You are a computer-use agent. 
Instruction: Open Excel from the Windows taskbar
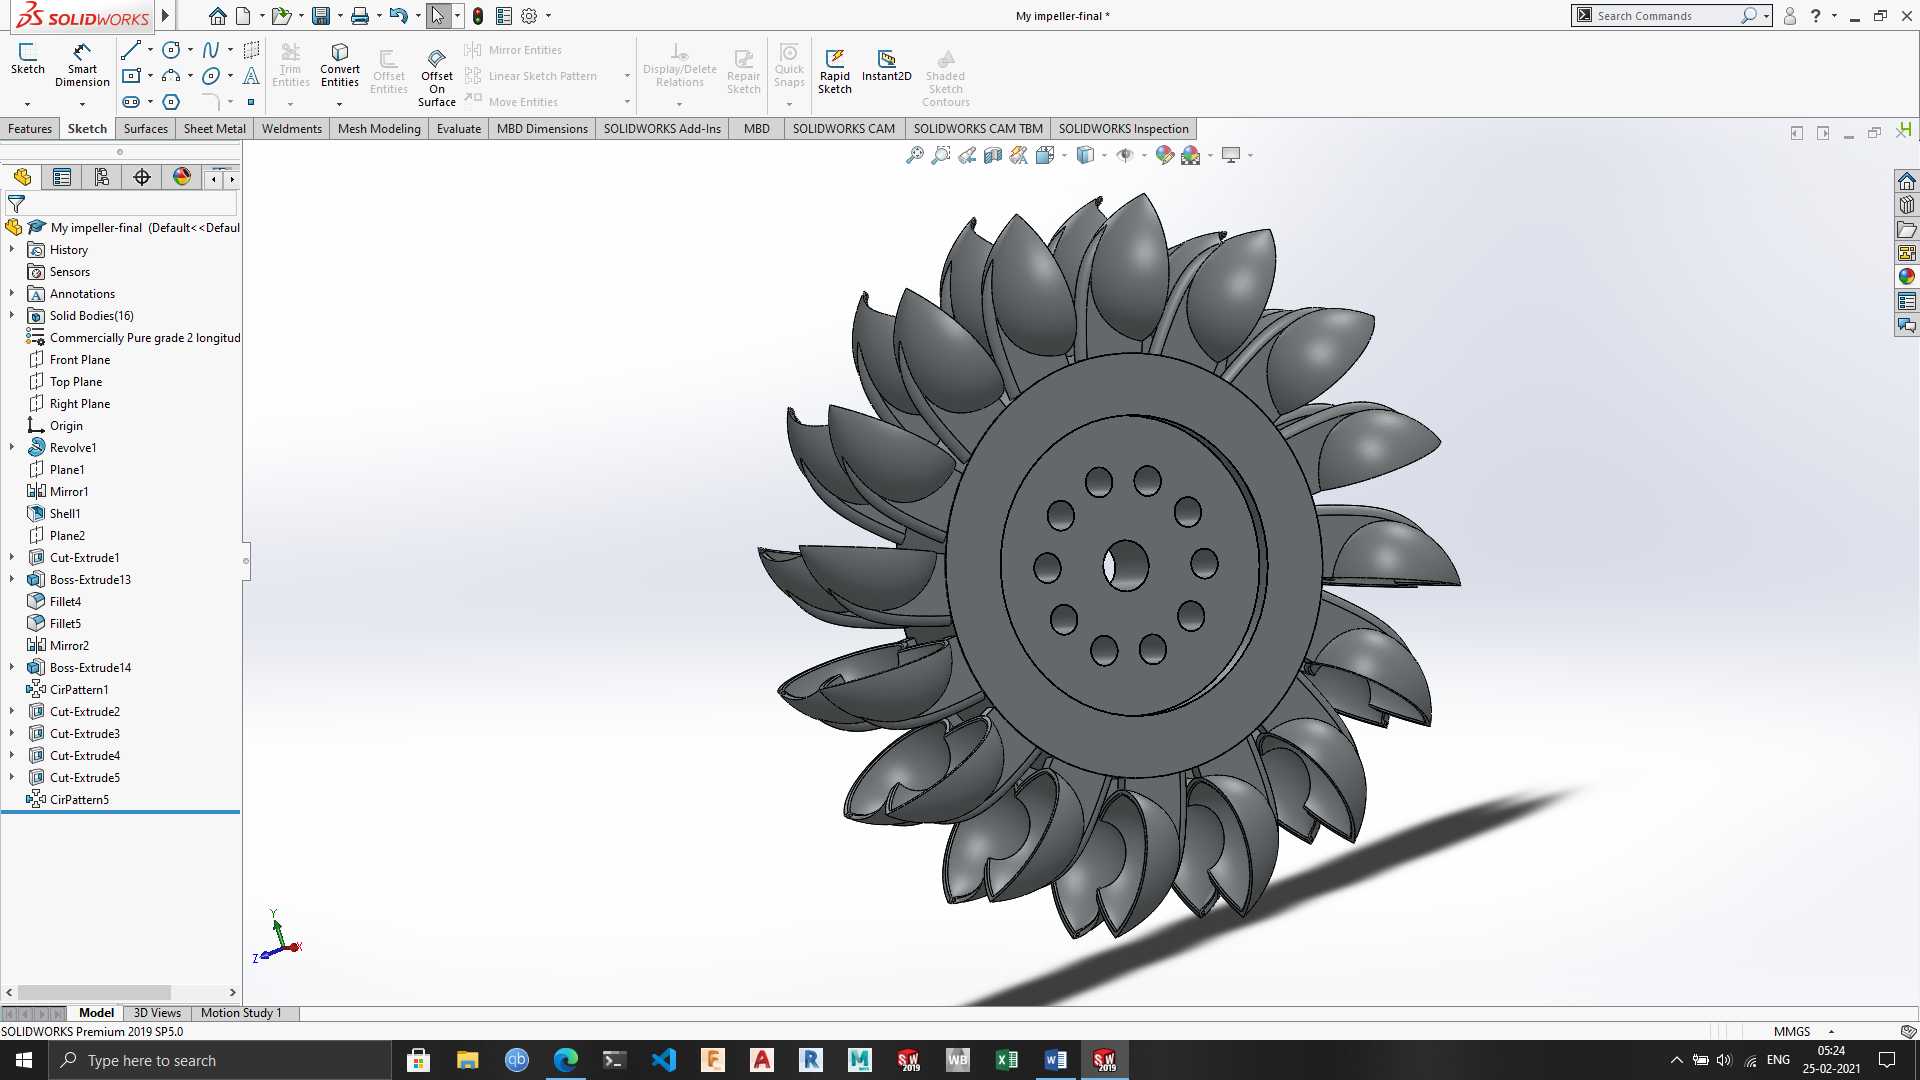(1006, 1060)
